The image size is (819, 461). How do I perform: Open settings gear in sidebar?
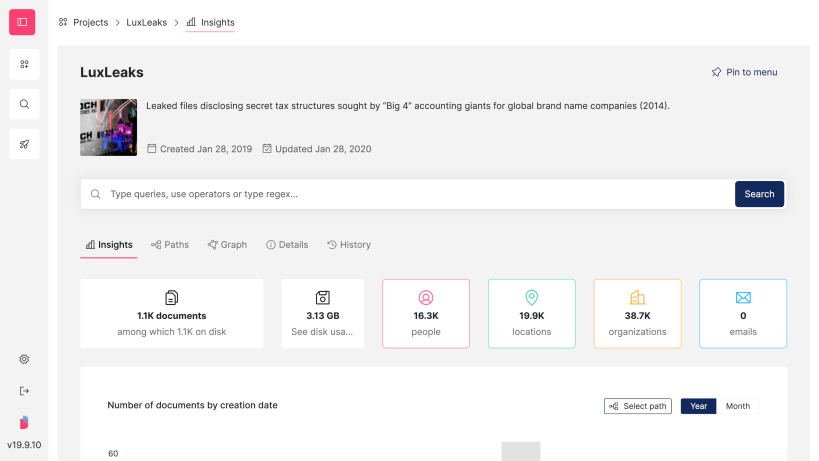point(24,359)
